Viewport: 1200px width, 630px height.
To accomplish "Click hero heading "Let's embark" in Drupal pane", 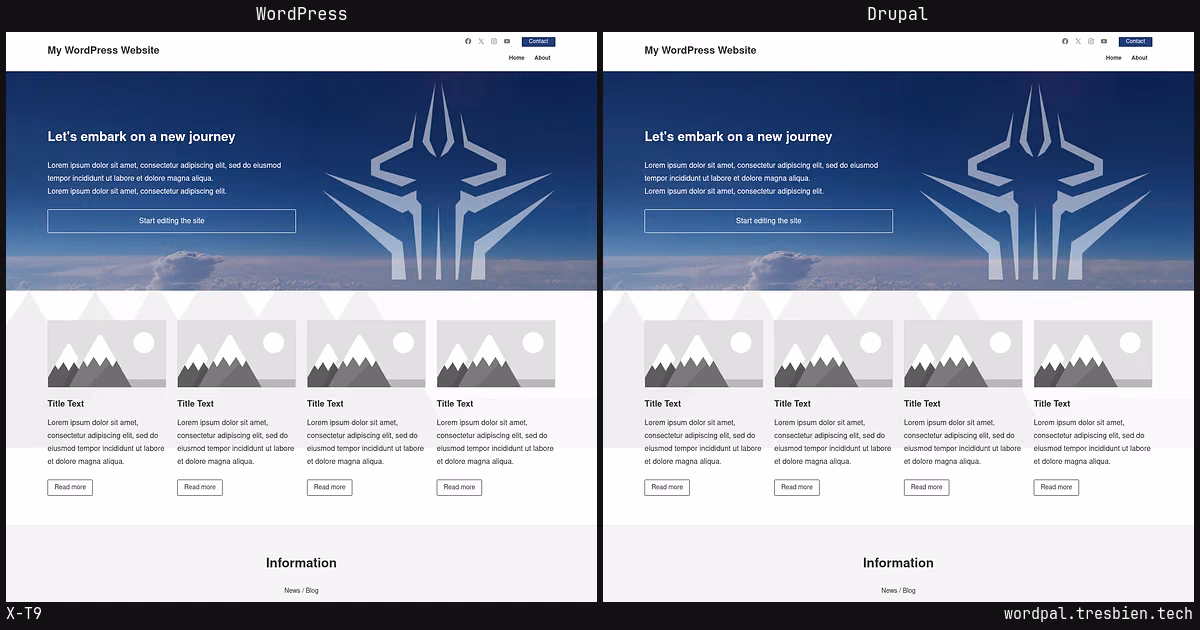I will click(738, 137).
